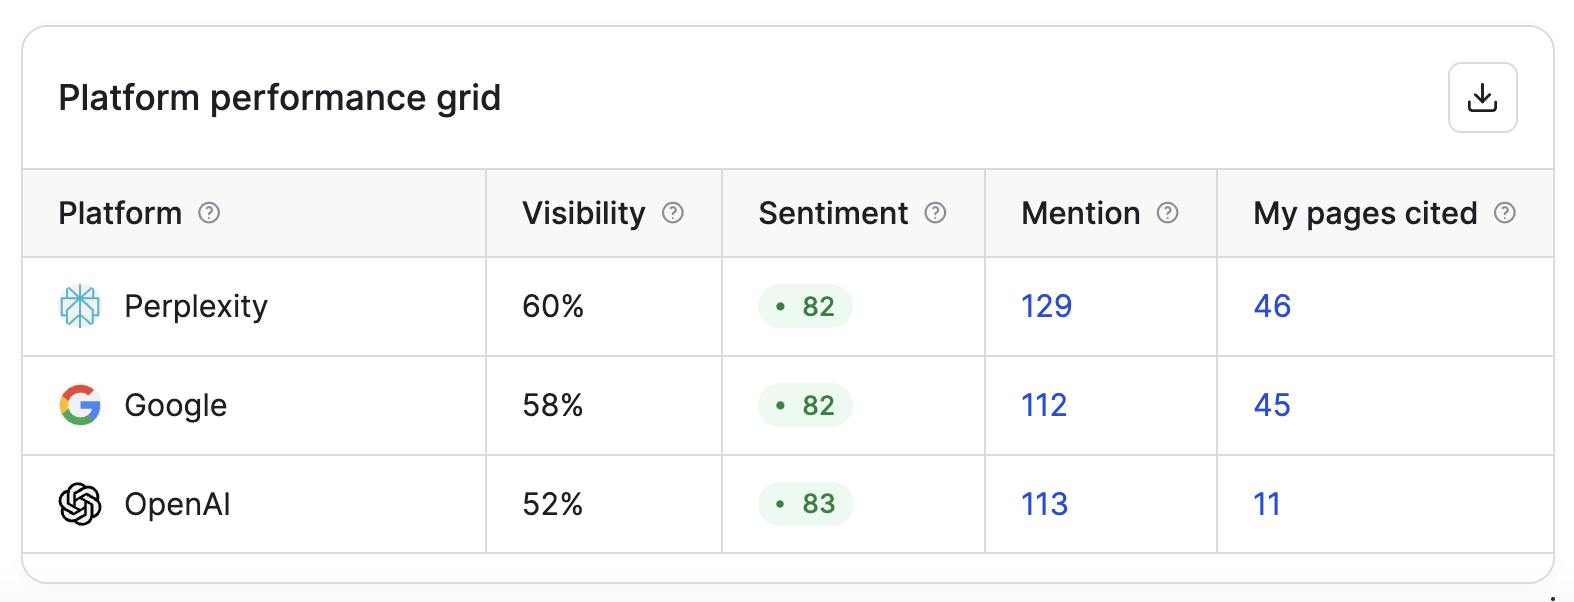The image size is (1574, 602).
Task: Click the OpenAI logo icon
Action: (80, 504)
